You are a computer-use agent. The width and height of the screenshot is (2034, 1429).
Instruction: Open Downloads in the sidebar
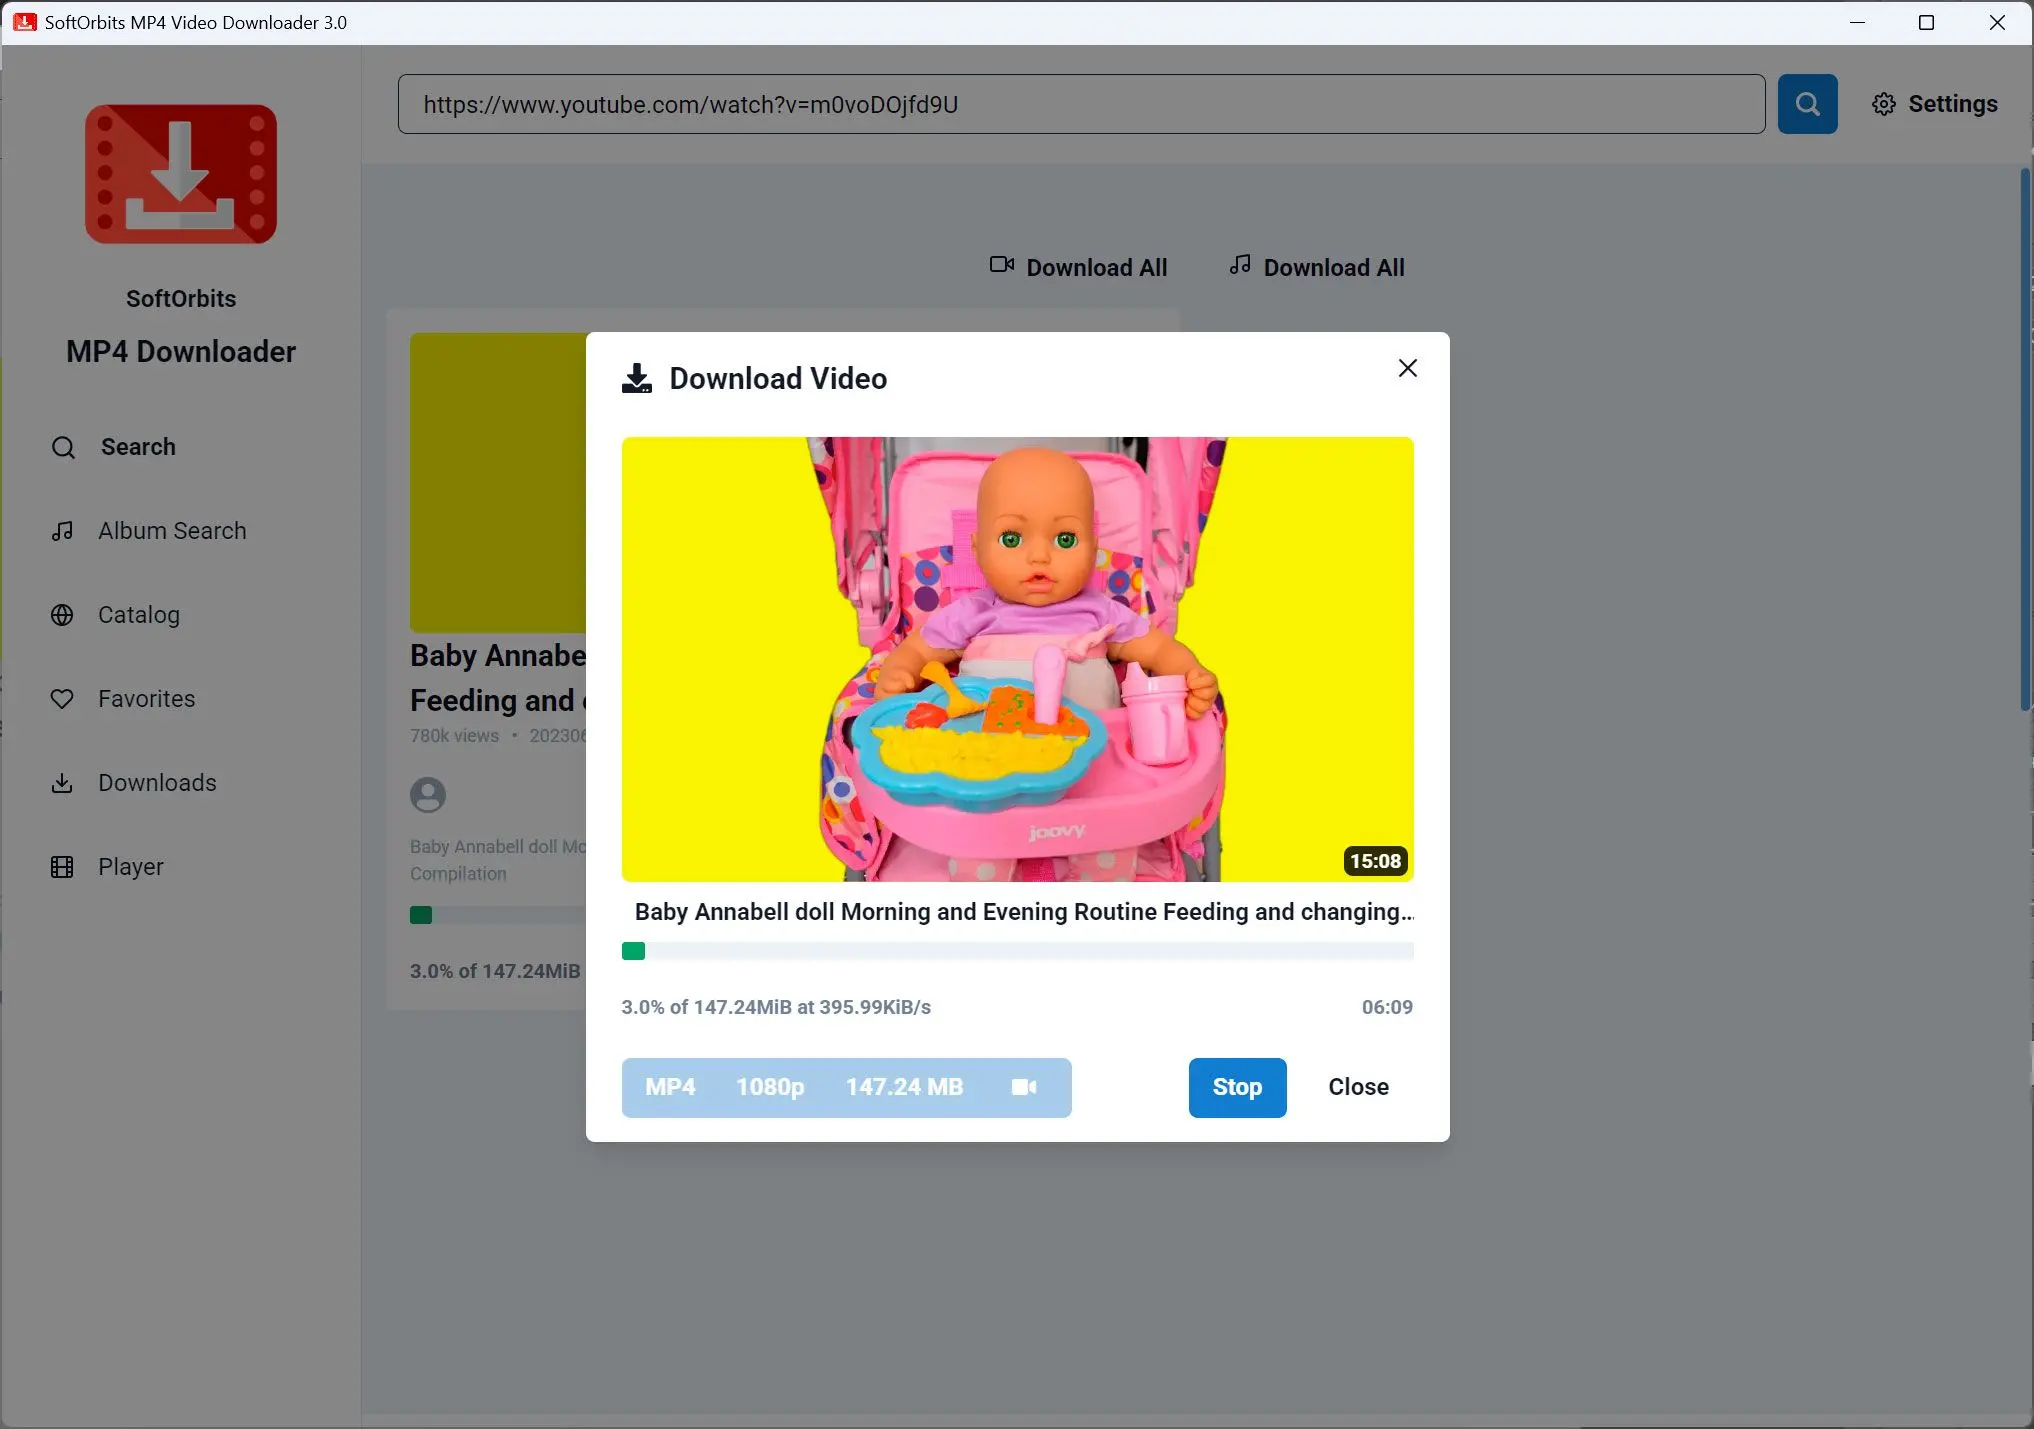(x=133, y=783)
